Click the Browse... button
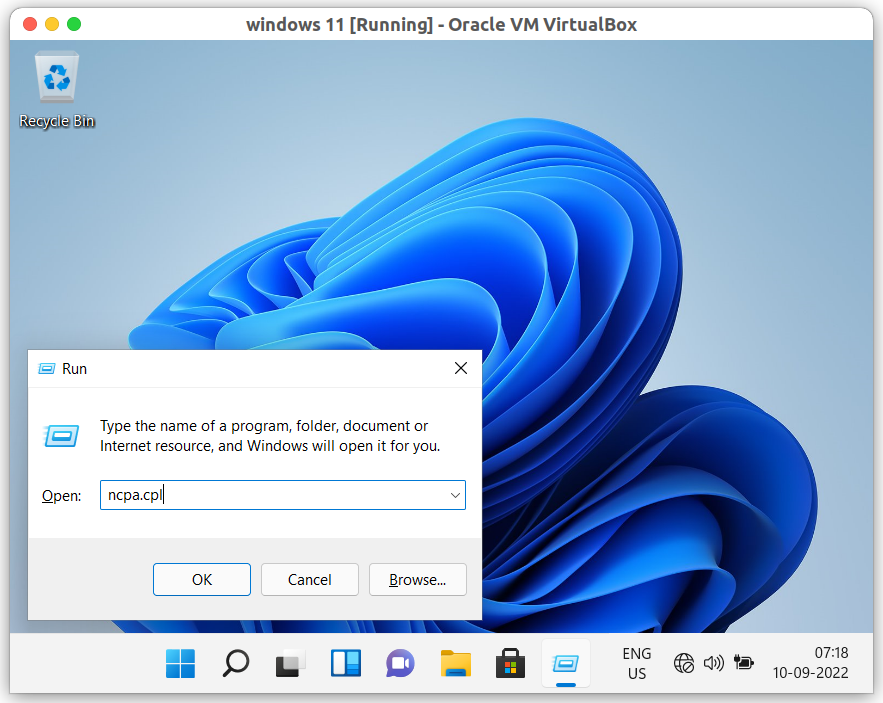The width and height of the screenshot is (883, 703). click(x=417, y=579)
